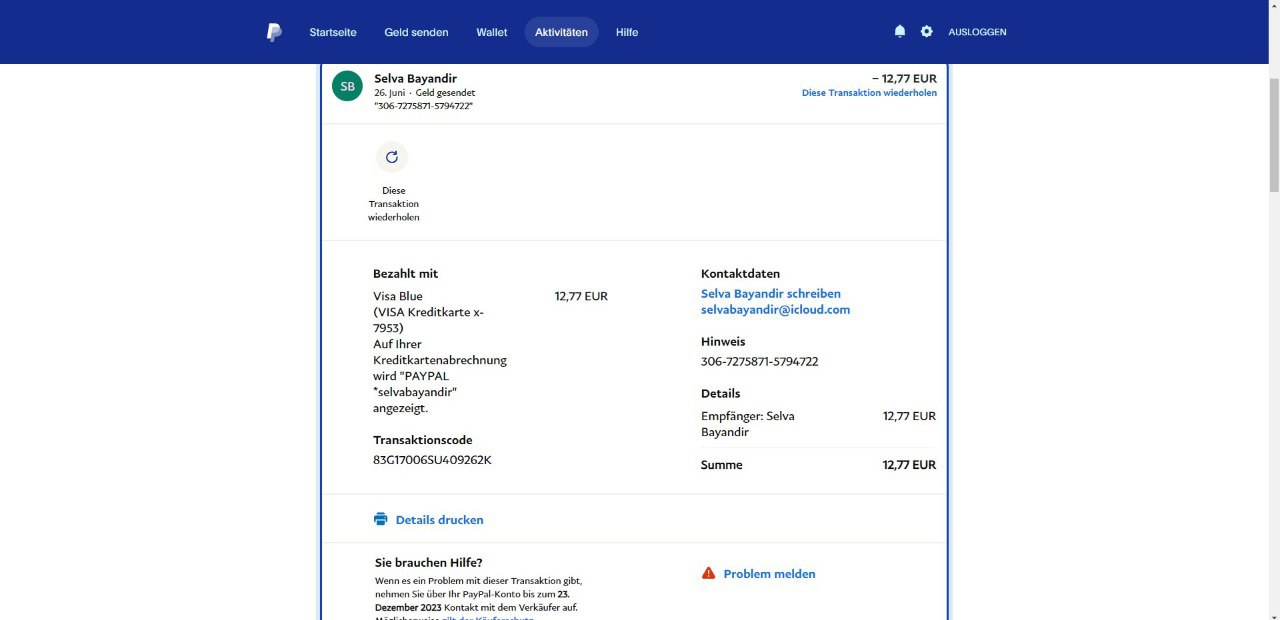1280x620 pixels.
Task: Open settings gear icon
Action: 927,32
